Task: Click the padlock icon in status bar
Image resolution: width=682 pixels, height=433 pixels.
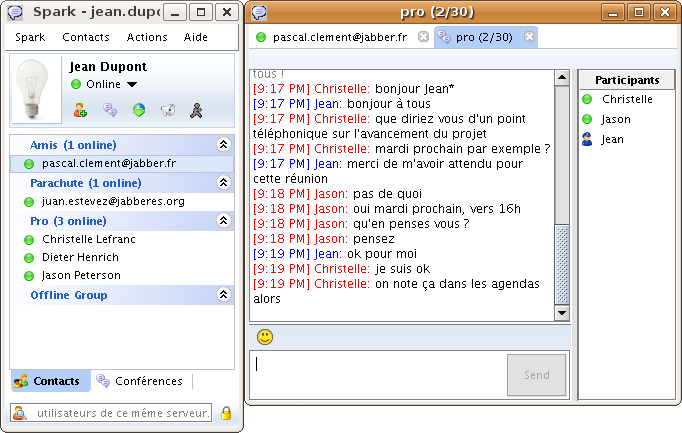Action: point(226,413)
